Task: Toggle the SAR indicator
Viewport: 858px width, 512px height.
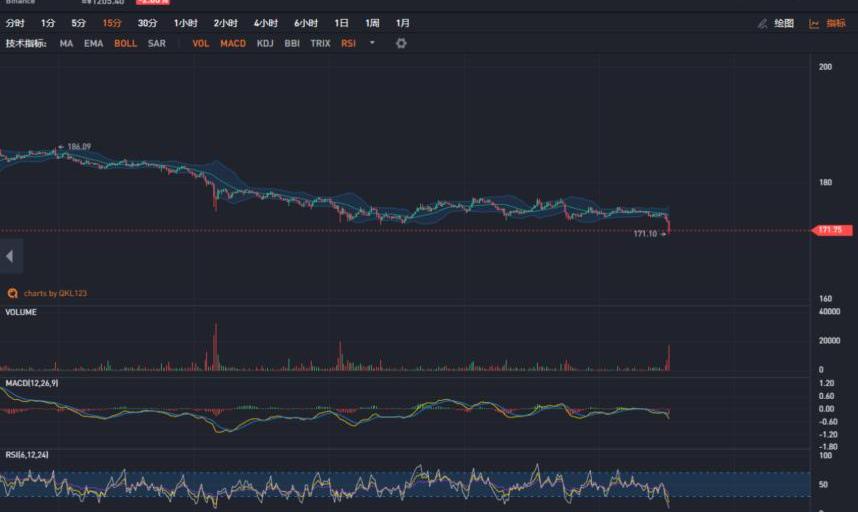Action: coord(156,43)
